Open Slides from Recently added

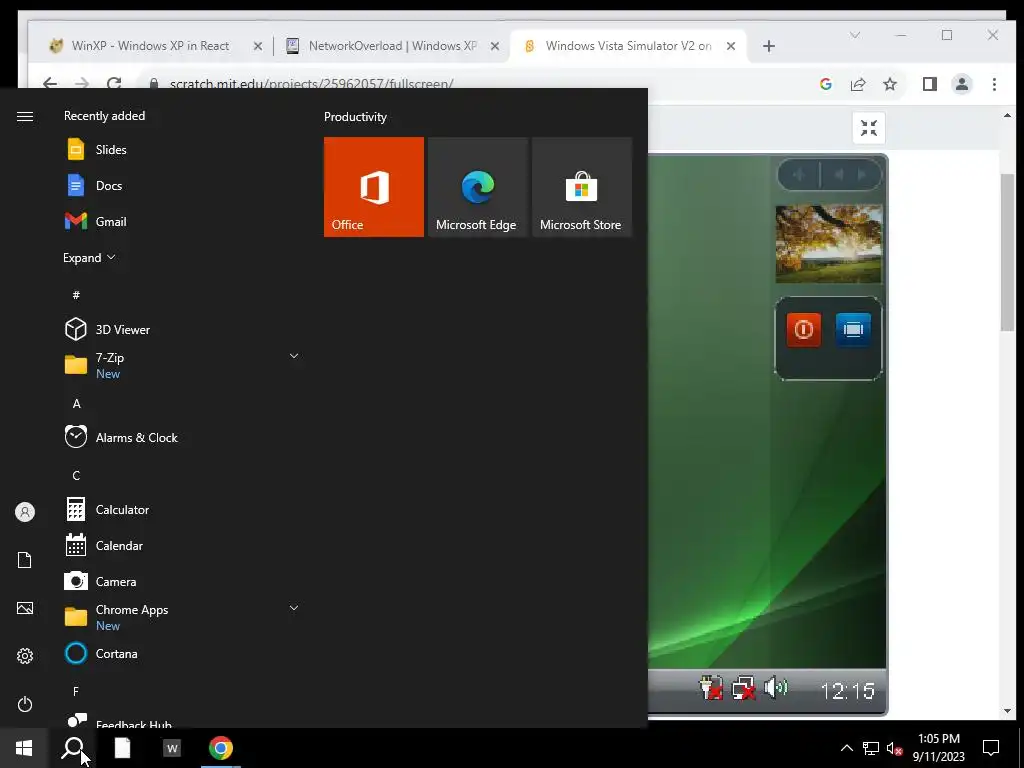(183, 150)
